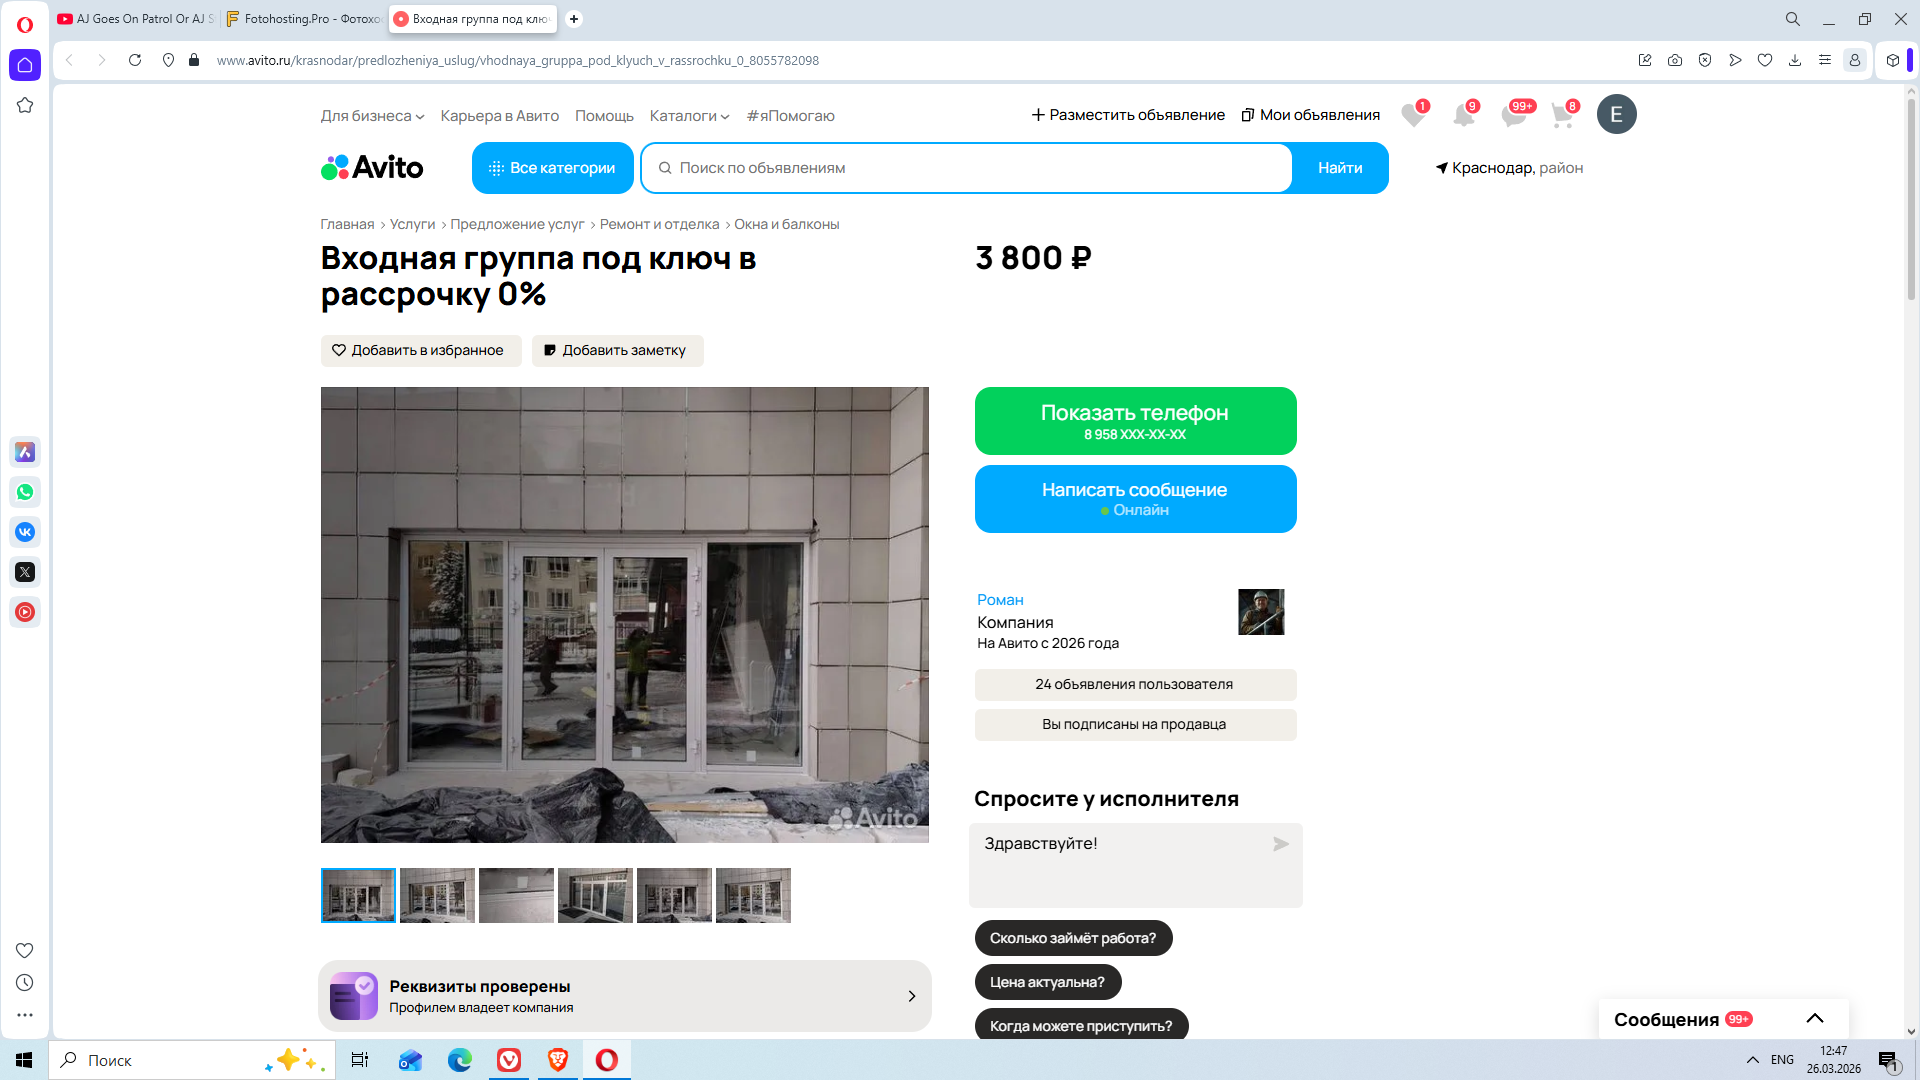Viewport: 1920px width, 1080px height.
Task: Select the third photo thumbnail
Action: click(516, 895)
